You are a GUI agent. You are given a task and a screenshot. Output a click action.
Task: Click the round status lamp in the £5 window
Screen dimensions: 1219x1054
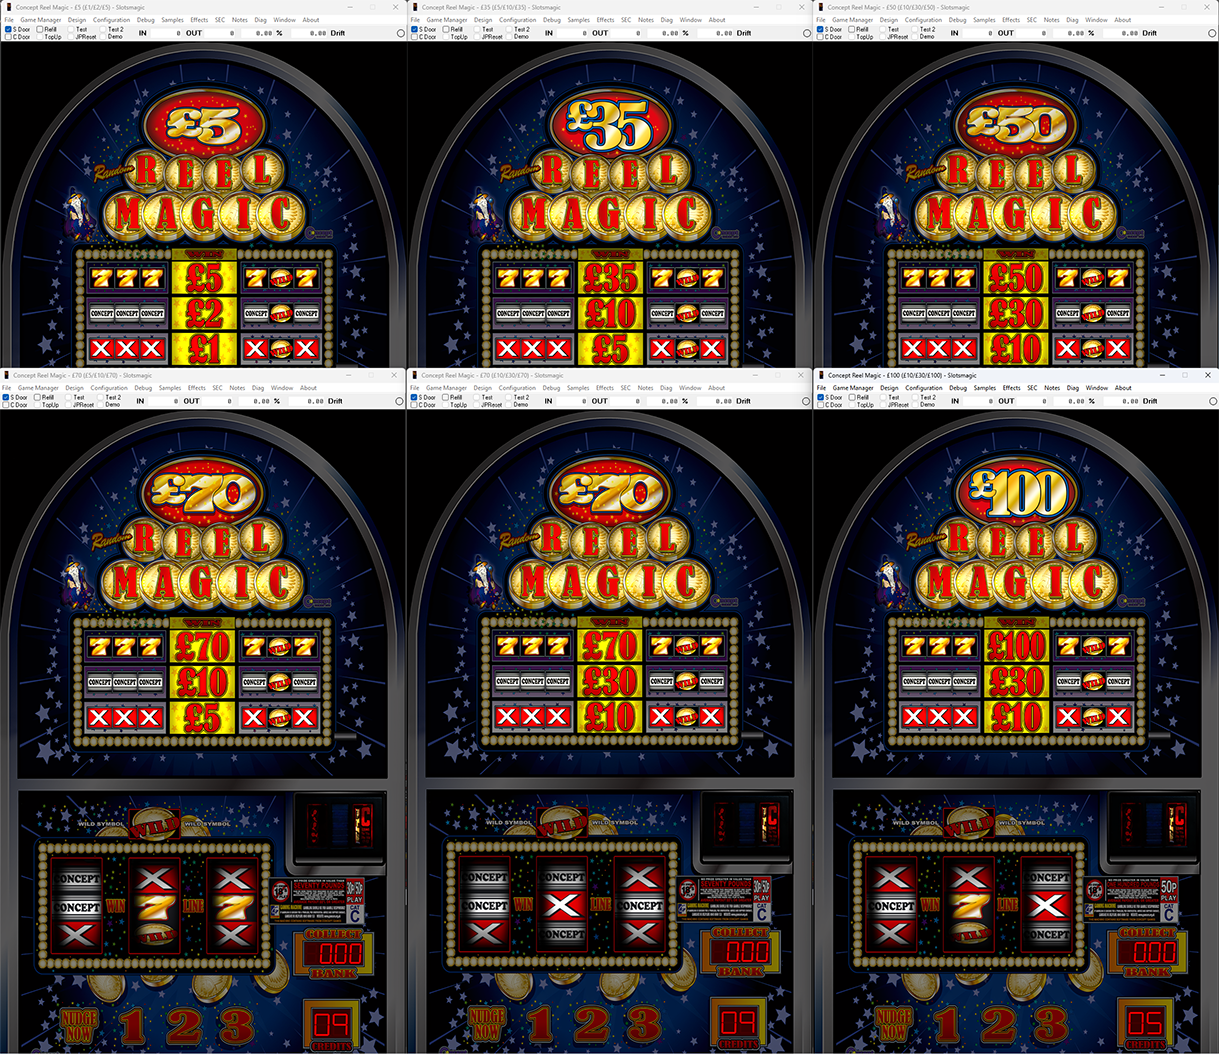pos(400,33)
